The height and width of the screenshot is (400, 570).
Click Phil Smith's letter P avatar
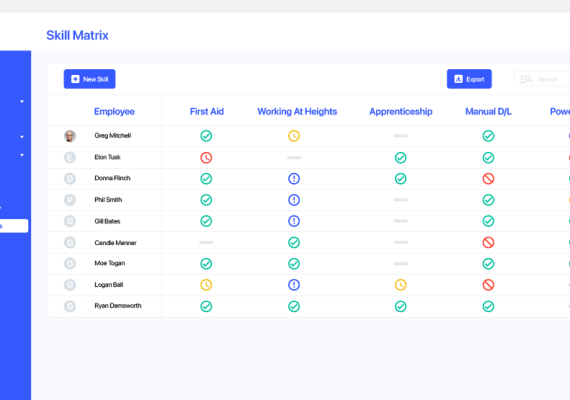pyautogui.click(x=70, y=200)
